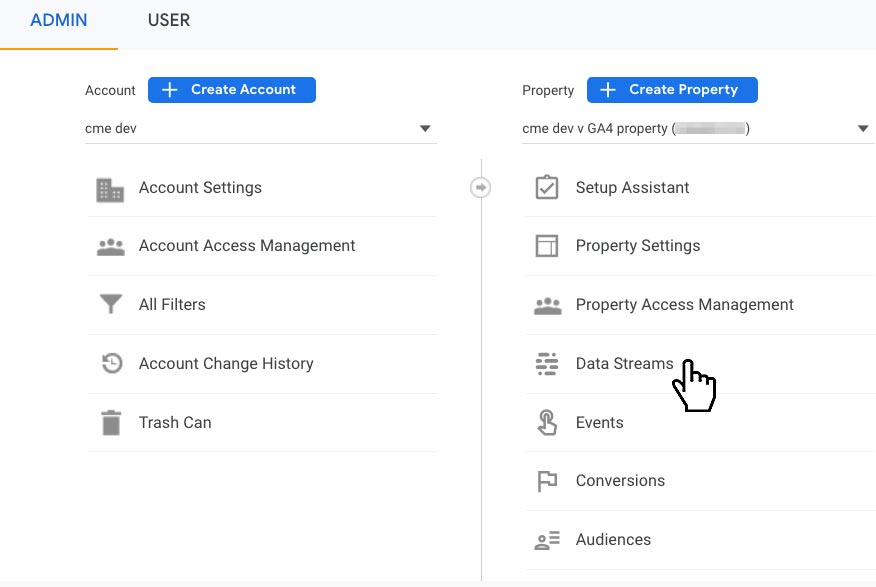
Task: Click plus icon in Create Account button
Action: point(169,90)
